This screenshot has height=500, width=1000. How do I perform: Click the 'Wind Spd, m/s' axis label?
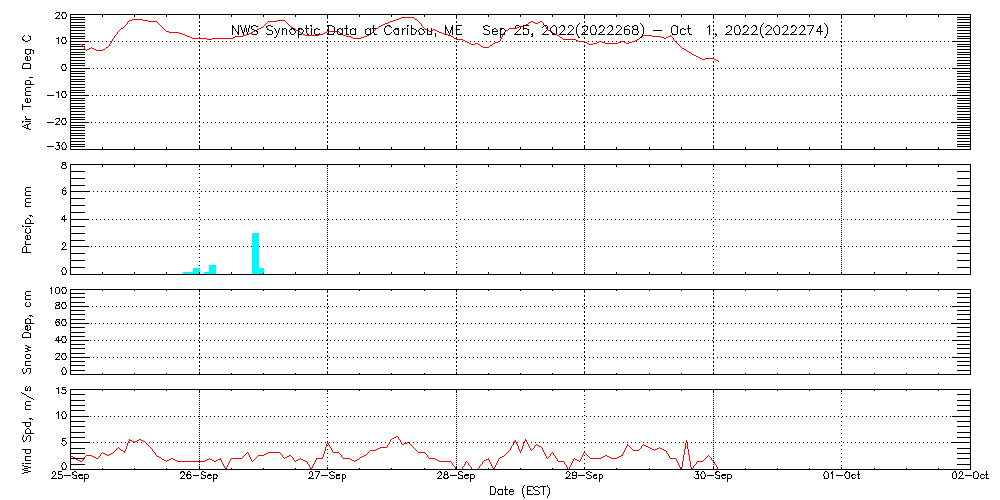[28, 428]
